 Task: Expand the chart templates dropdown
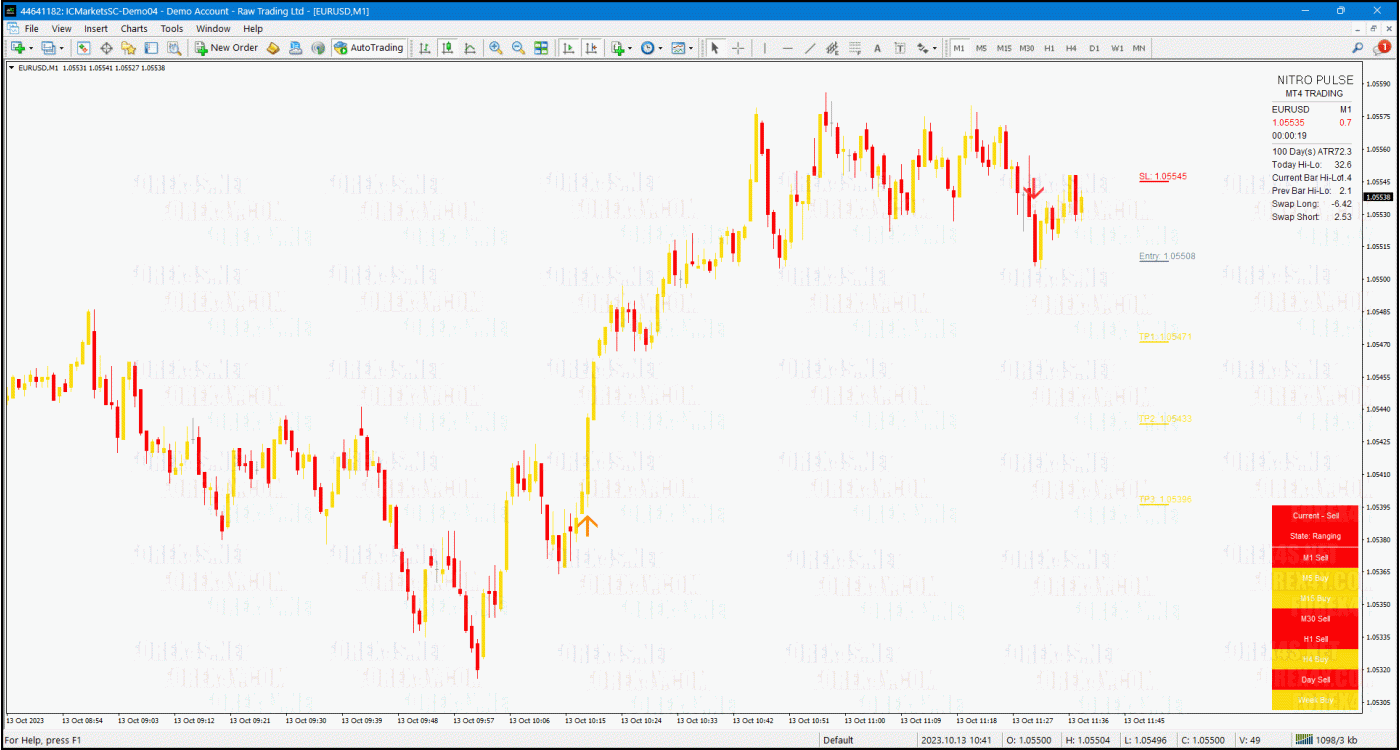(691, 48)
